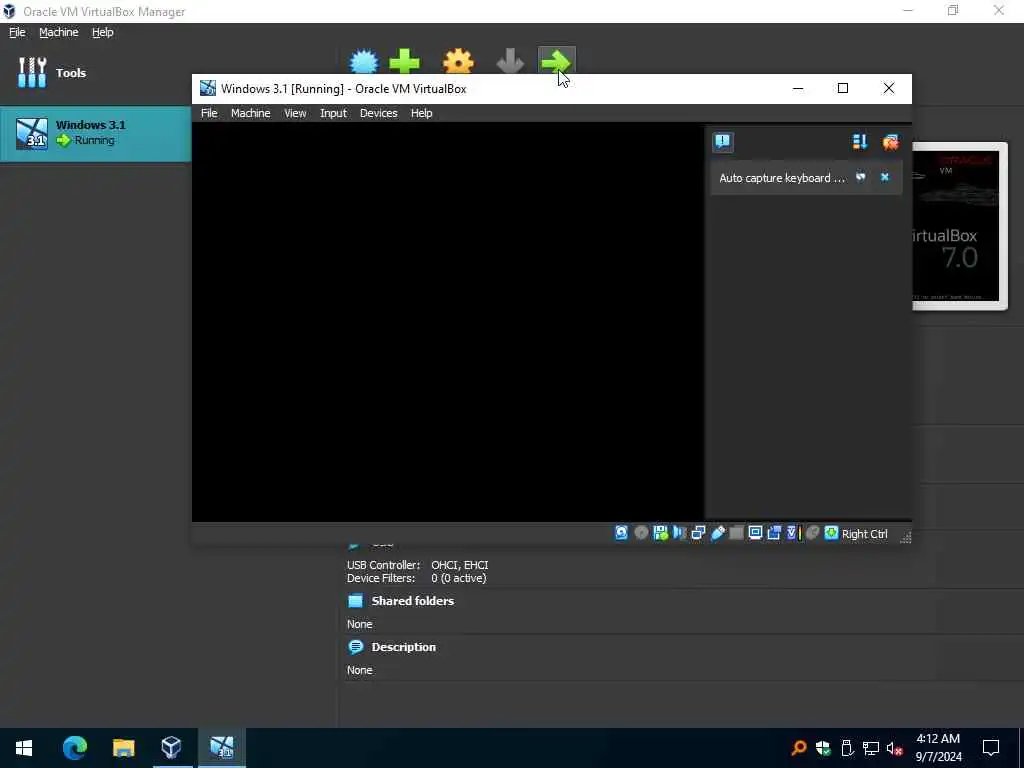The width and height of the screenshot is (1024, 768).
Task: Click the New machine toolbar icon in Manager
Action: click(x=364, y=62)
